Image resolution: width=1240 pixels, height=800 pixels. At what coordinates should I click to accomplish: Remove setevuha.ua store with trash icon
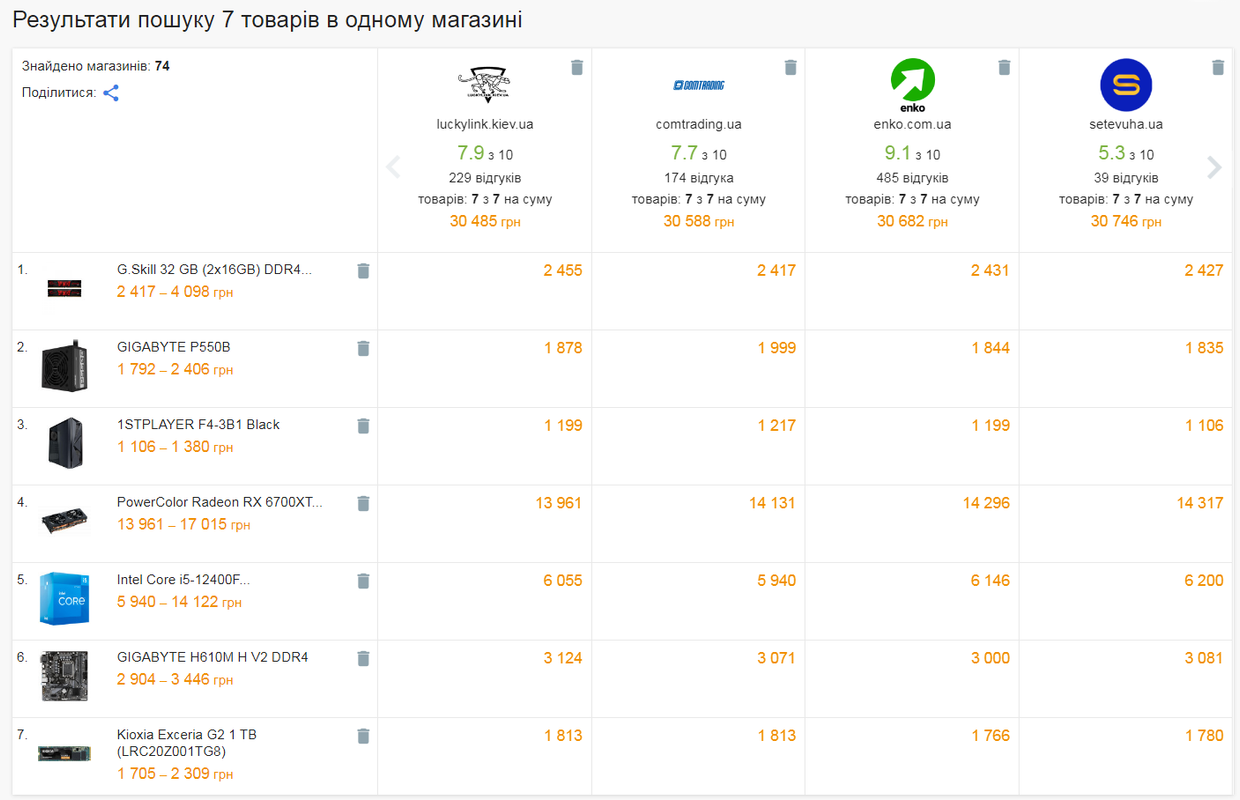[x=1218, y=67]
